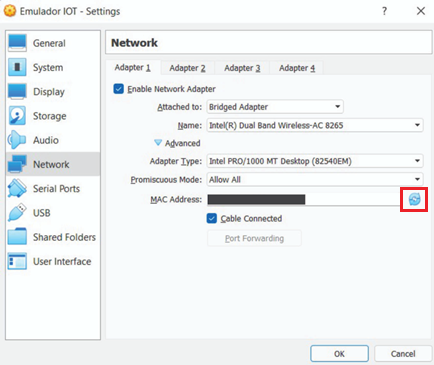Open Shared Folders settings

click(53, 237)
